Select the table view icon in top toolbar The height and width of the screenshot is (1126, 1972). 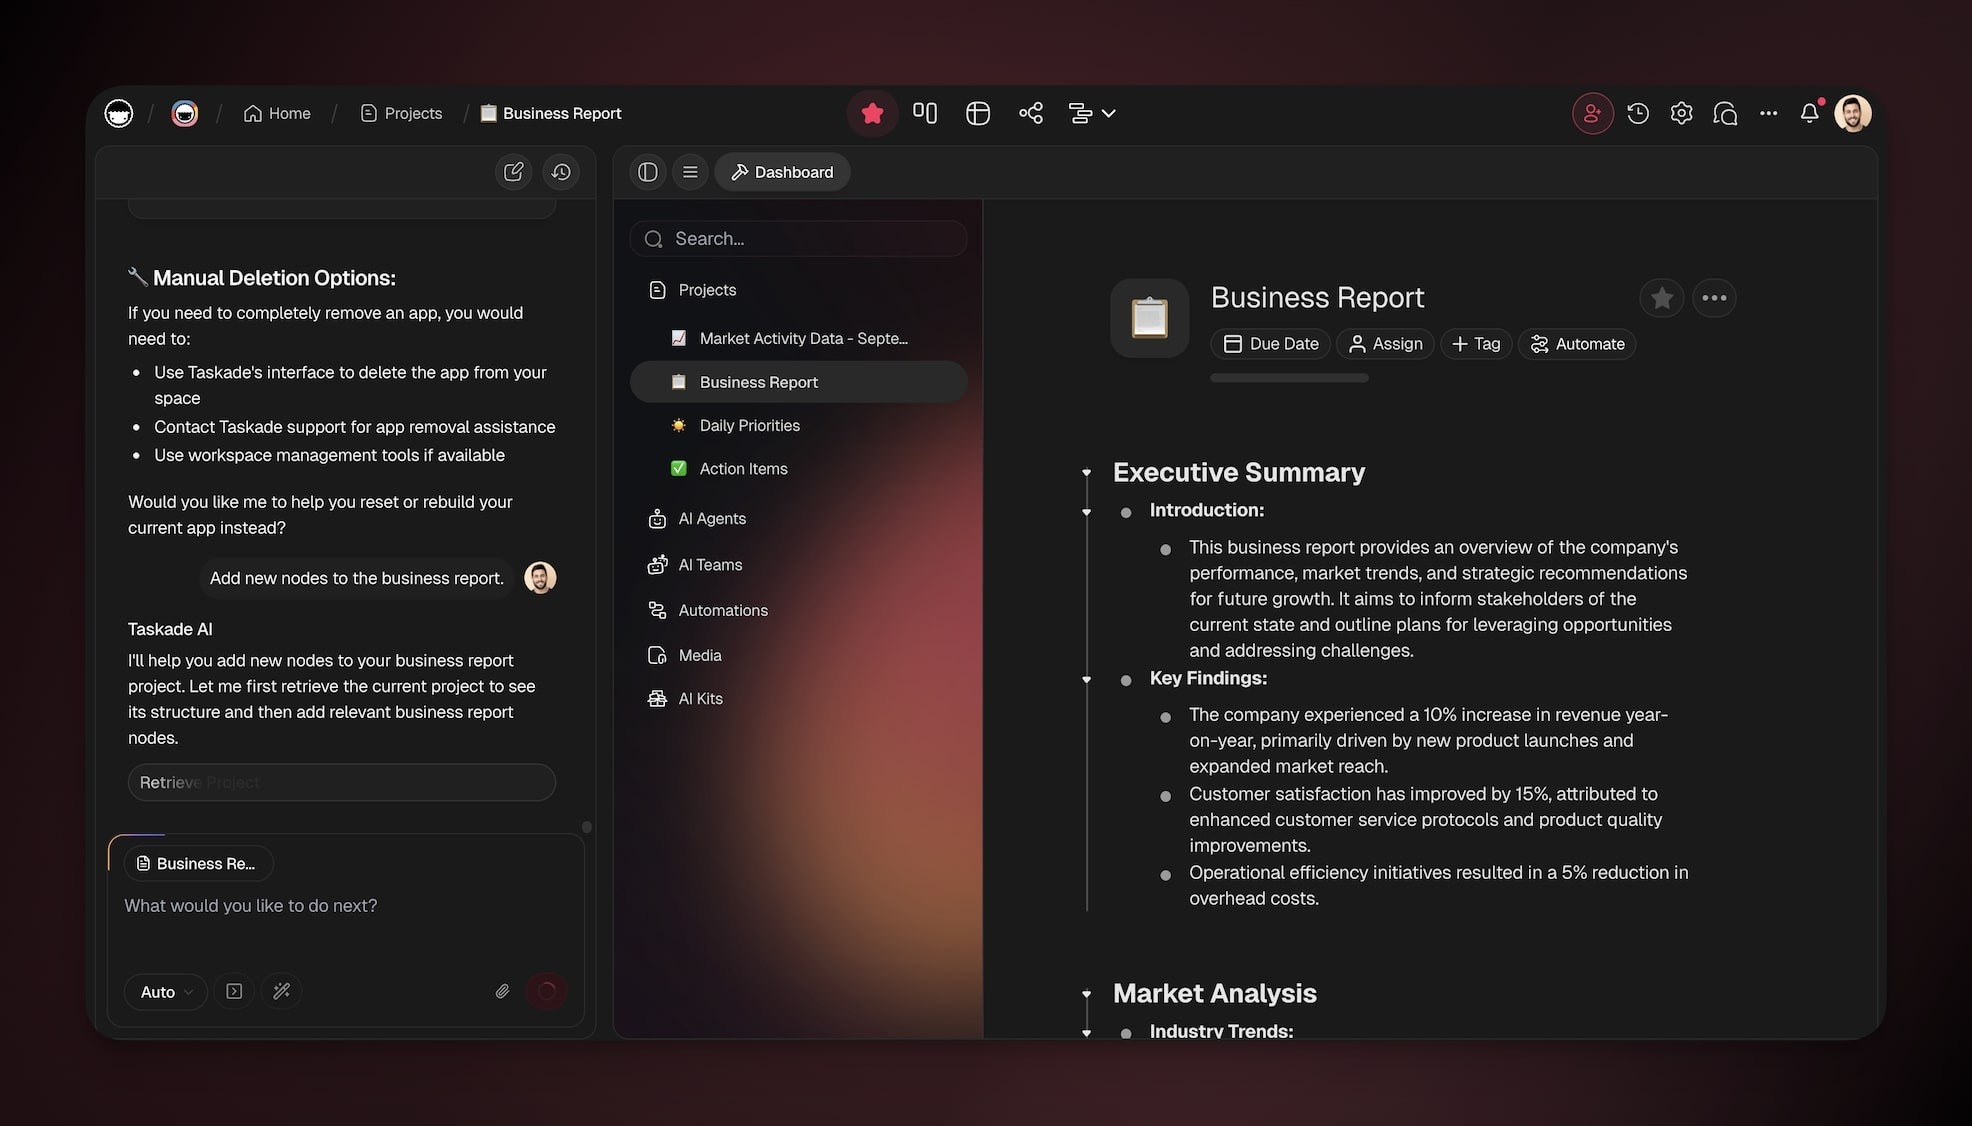[x=978, y=113]
